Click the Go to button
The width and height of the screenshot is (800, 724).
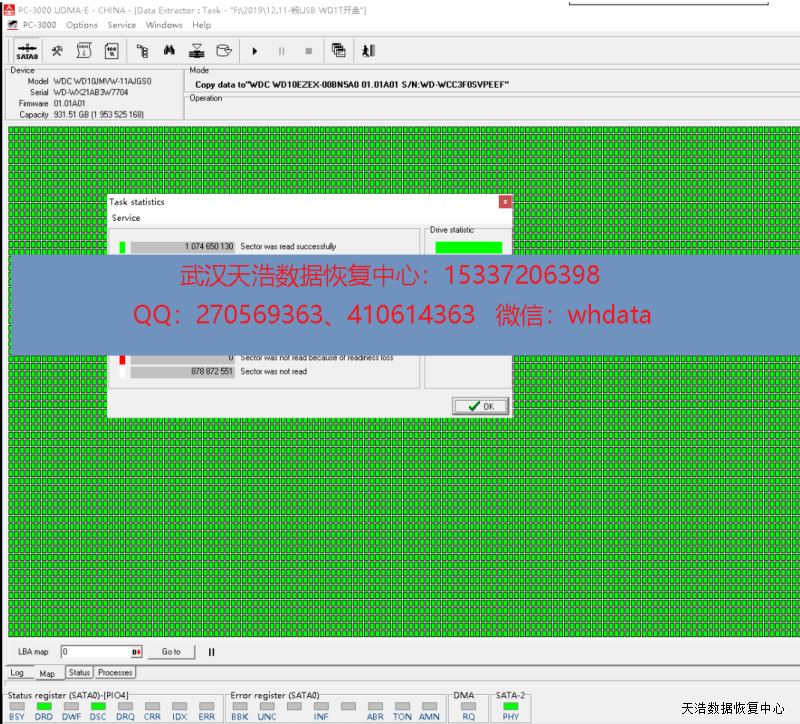point(171,652)
